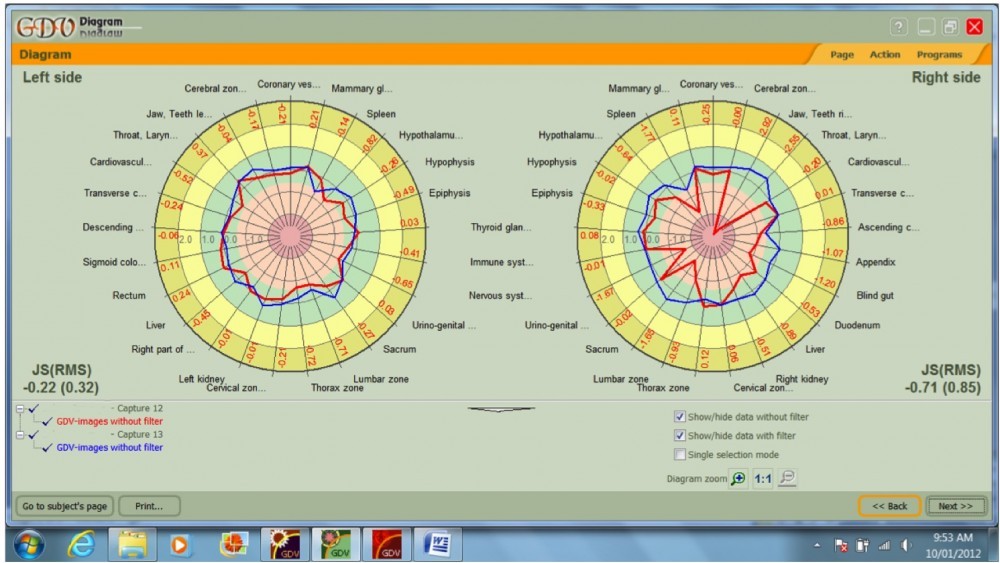This screenshot has height=563, width=1000.
Task: Click the Appendix label
Action: click(x=876, y=262)
